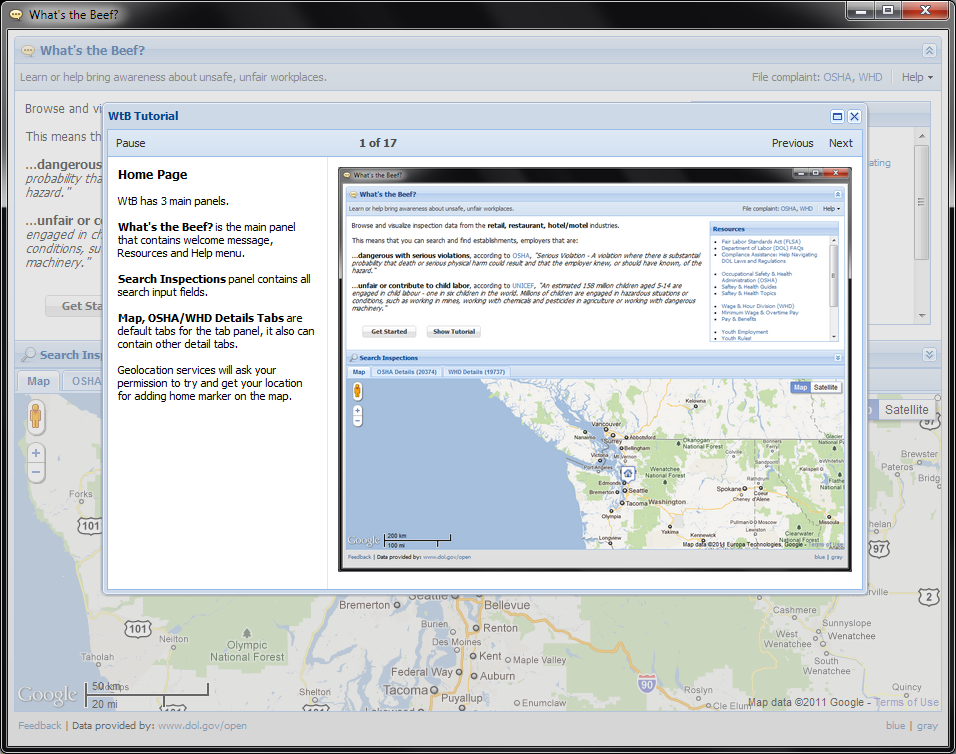
Task: Expand the Search Inspections panel
Action: (929, 355)
